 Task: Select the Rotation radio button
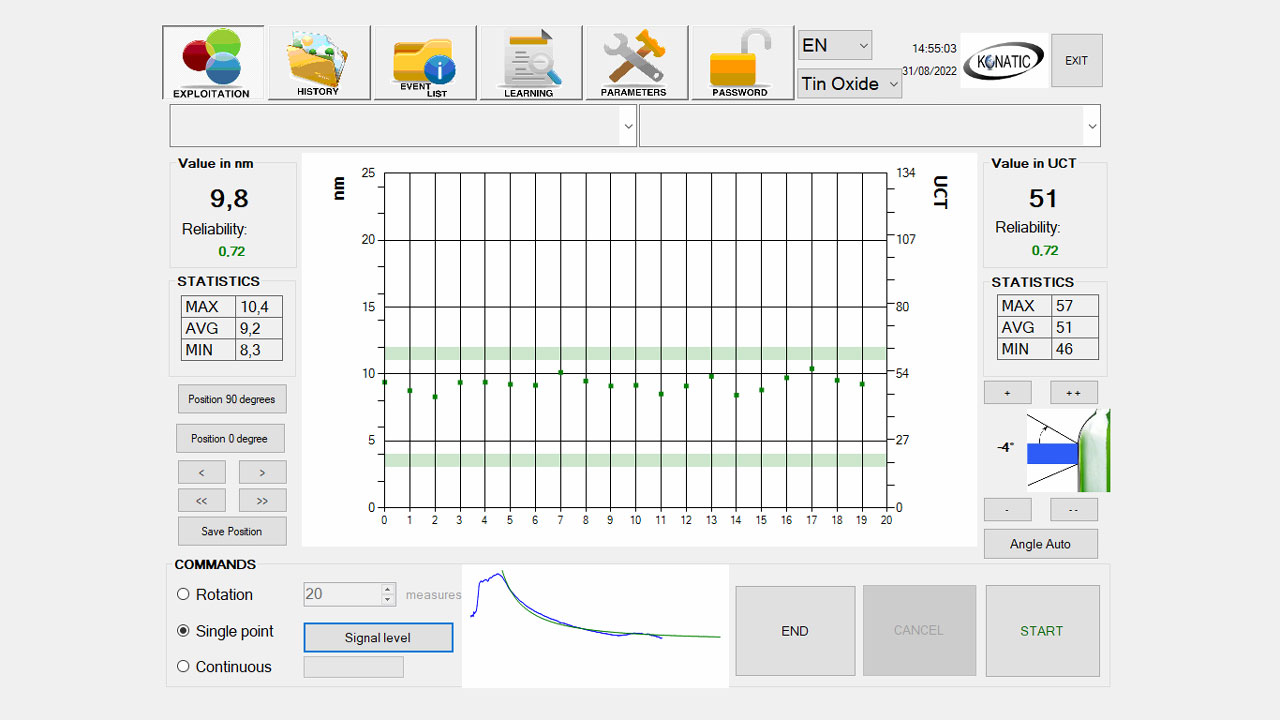click(x=183, y=594)
